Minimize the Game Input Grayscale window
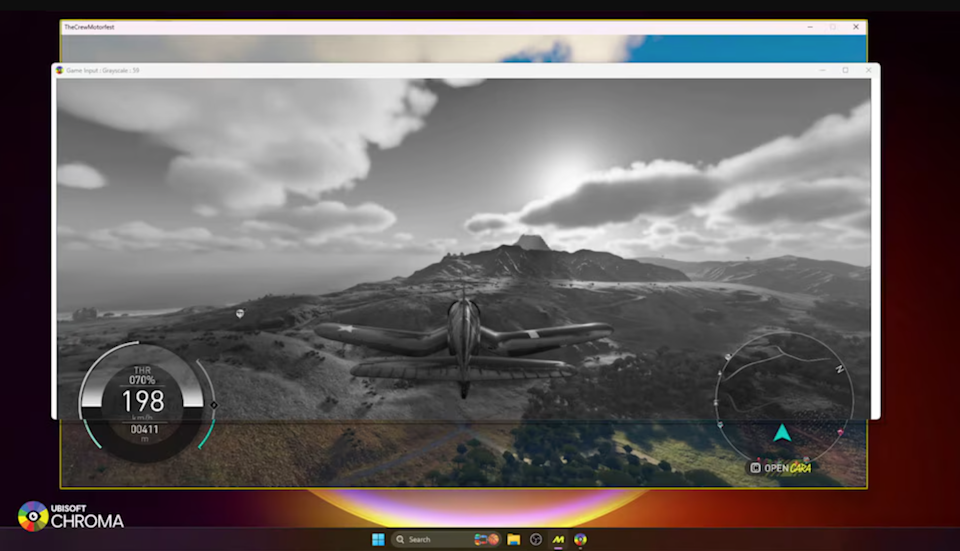 tap(823, 70)
